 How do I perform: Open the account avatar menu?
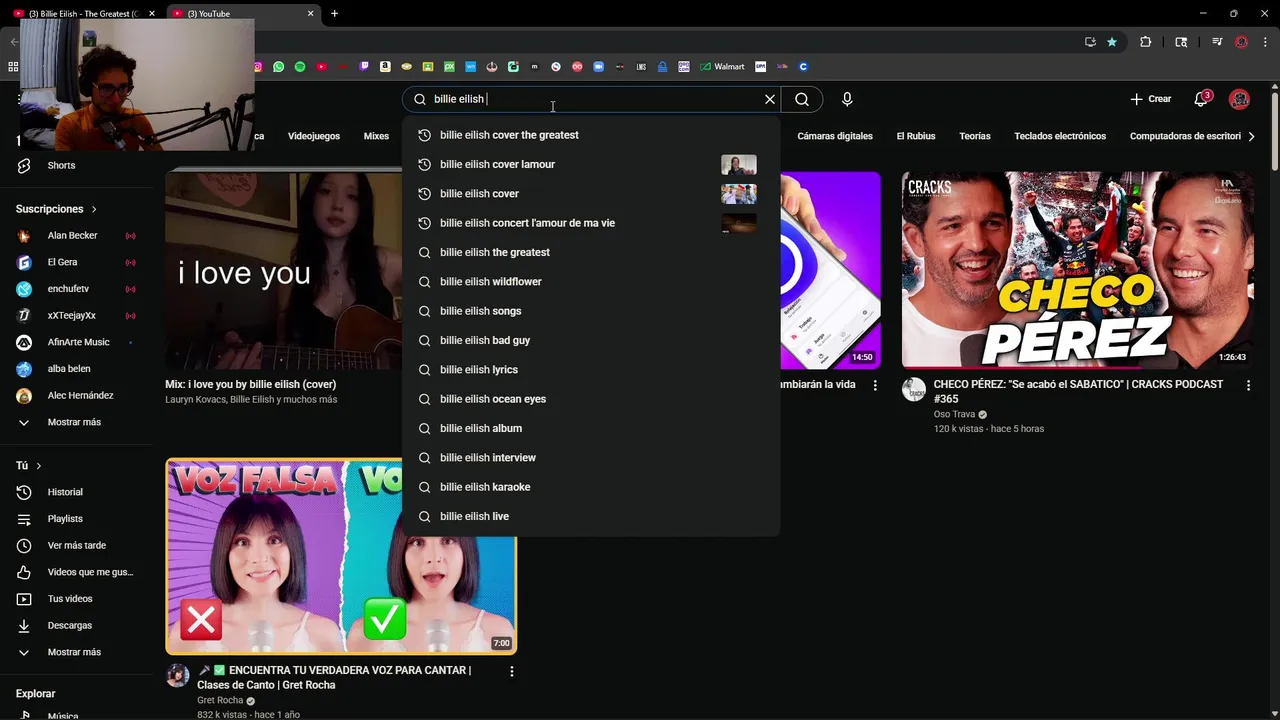coord(1240,99)
